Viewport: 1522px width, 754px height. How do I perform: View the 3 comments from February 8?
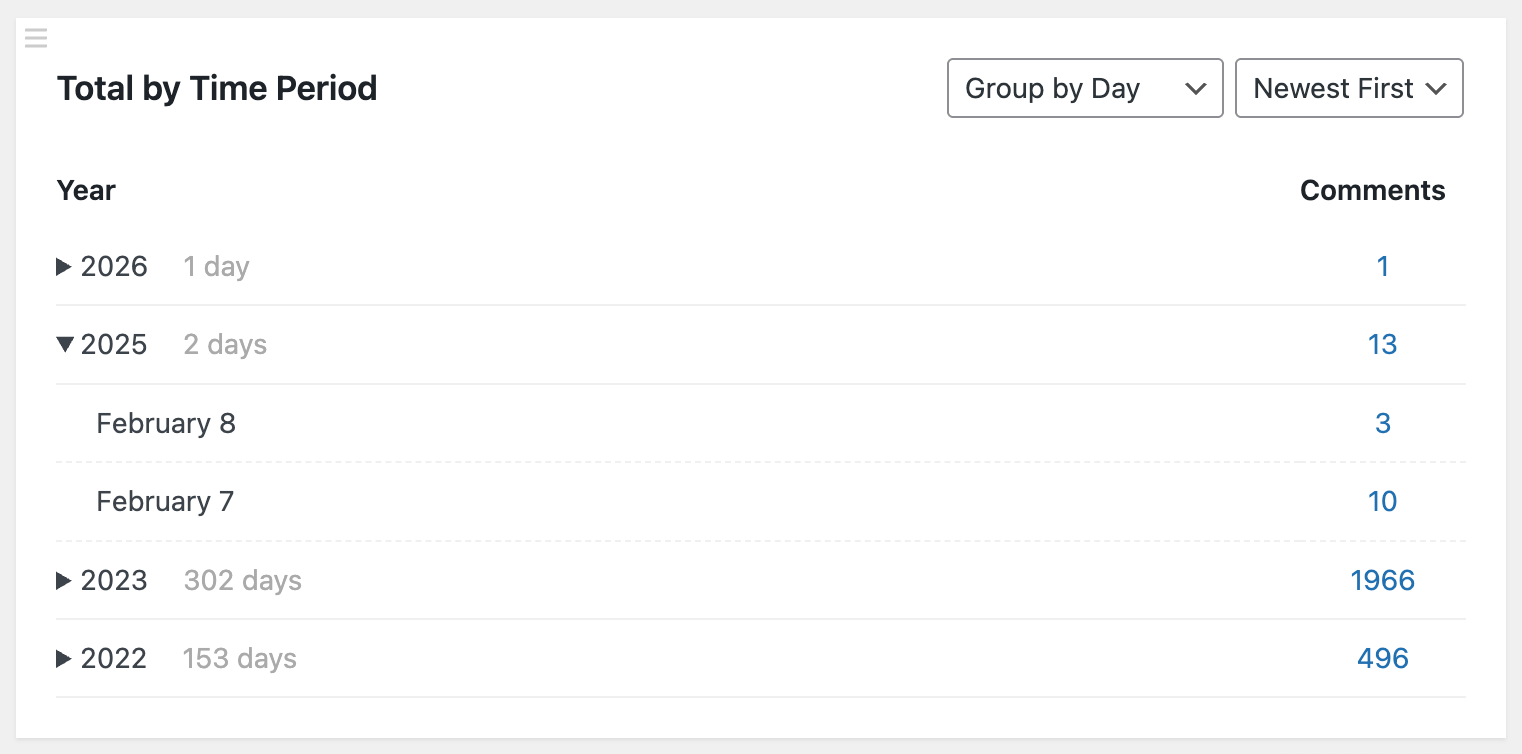[x=1383, y=424]
